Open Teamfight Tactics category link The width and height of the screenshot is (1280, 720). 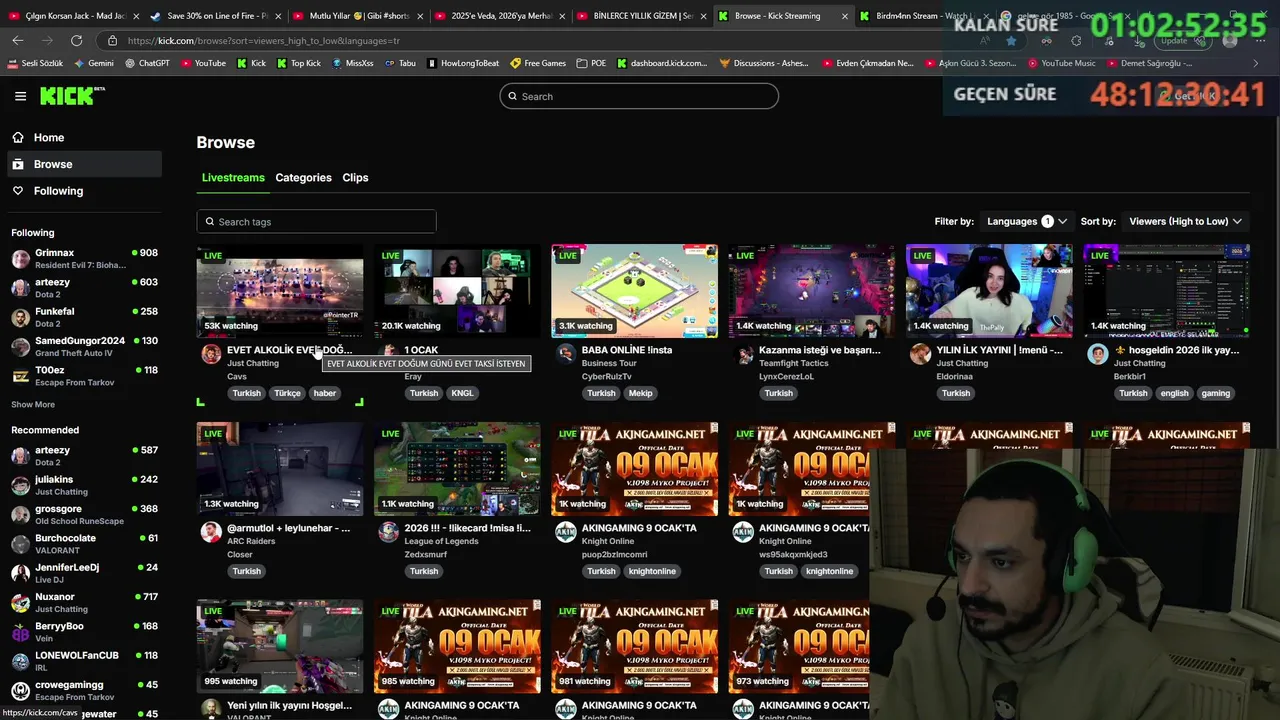click(x=794, y=363)
